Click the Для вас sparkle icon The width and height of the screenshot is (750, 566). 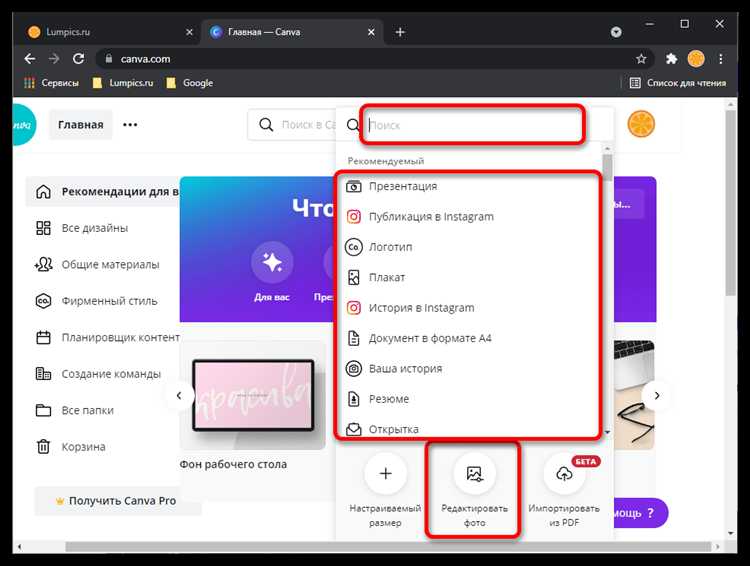(272, 262)
